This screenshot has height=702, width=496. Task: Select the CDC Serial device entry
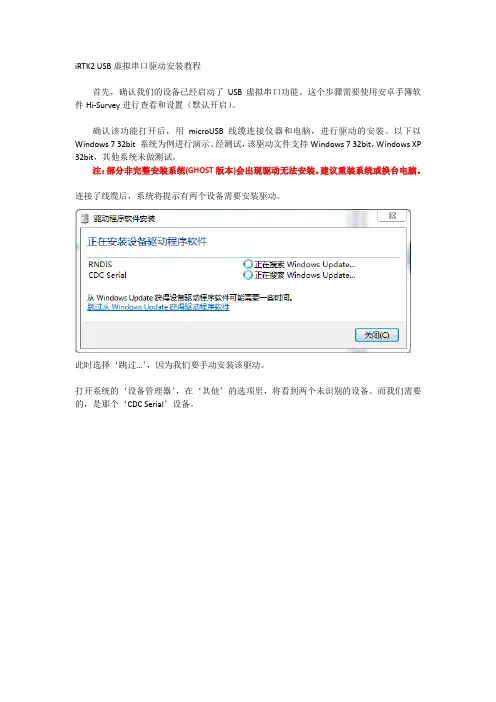[107, 275]
